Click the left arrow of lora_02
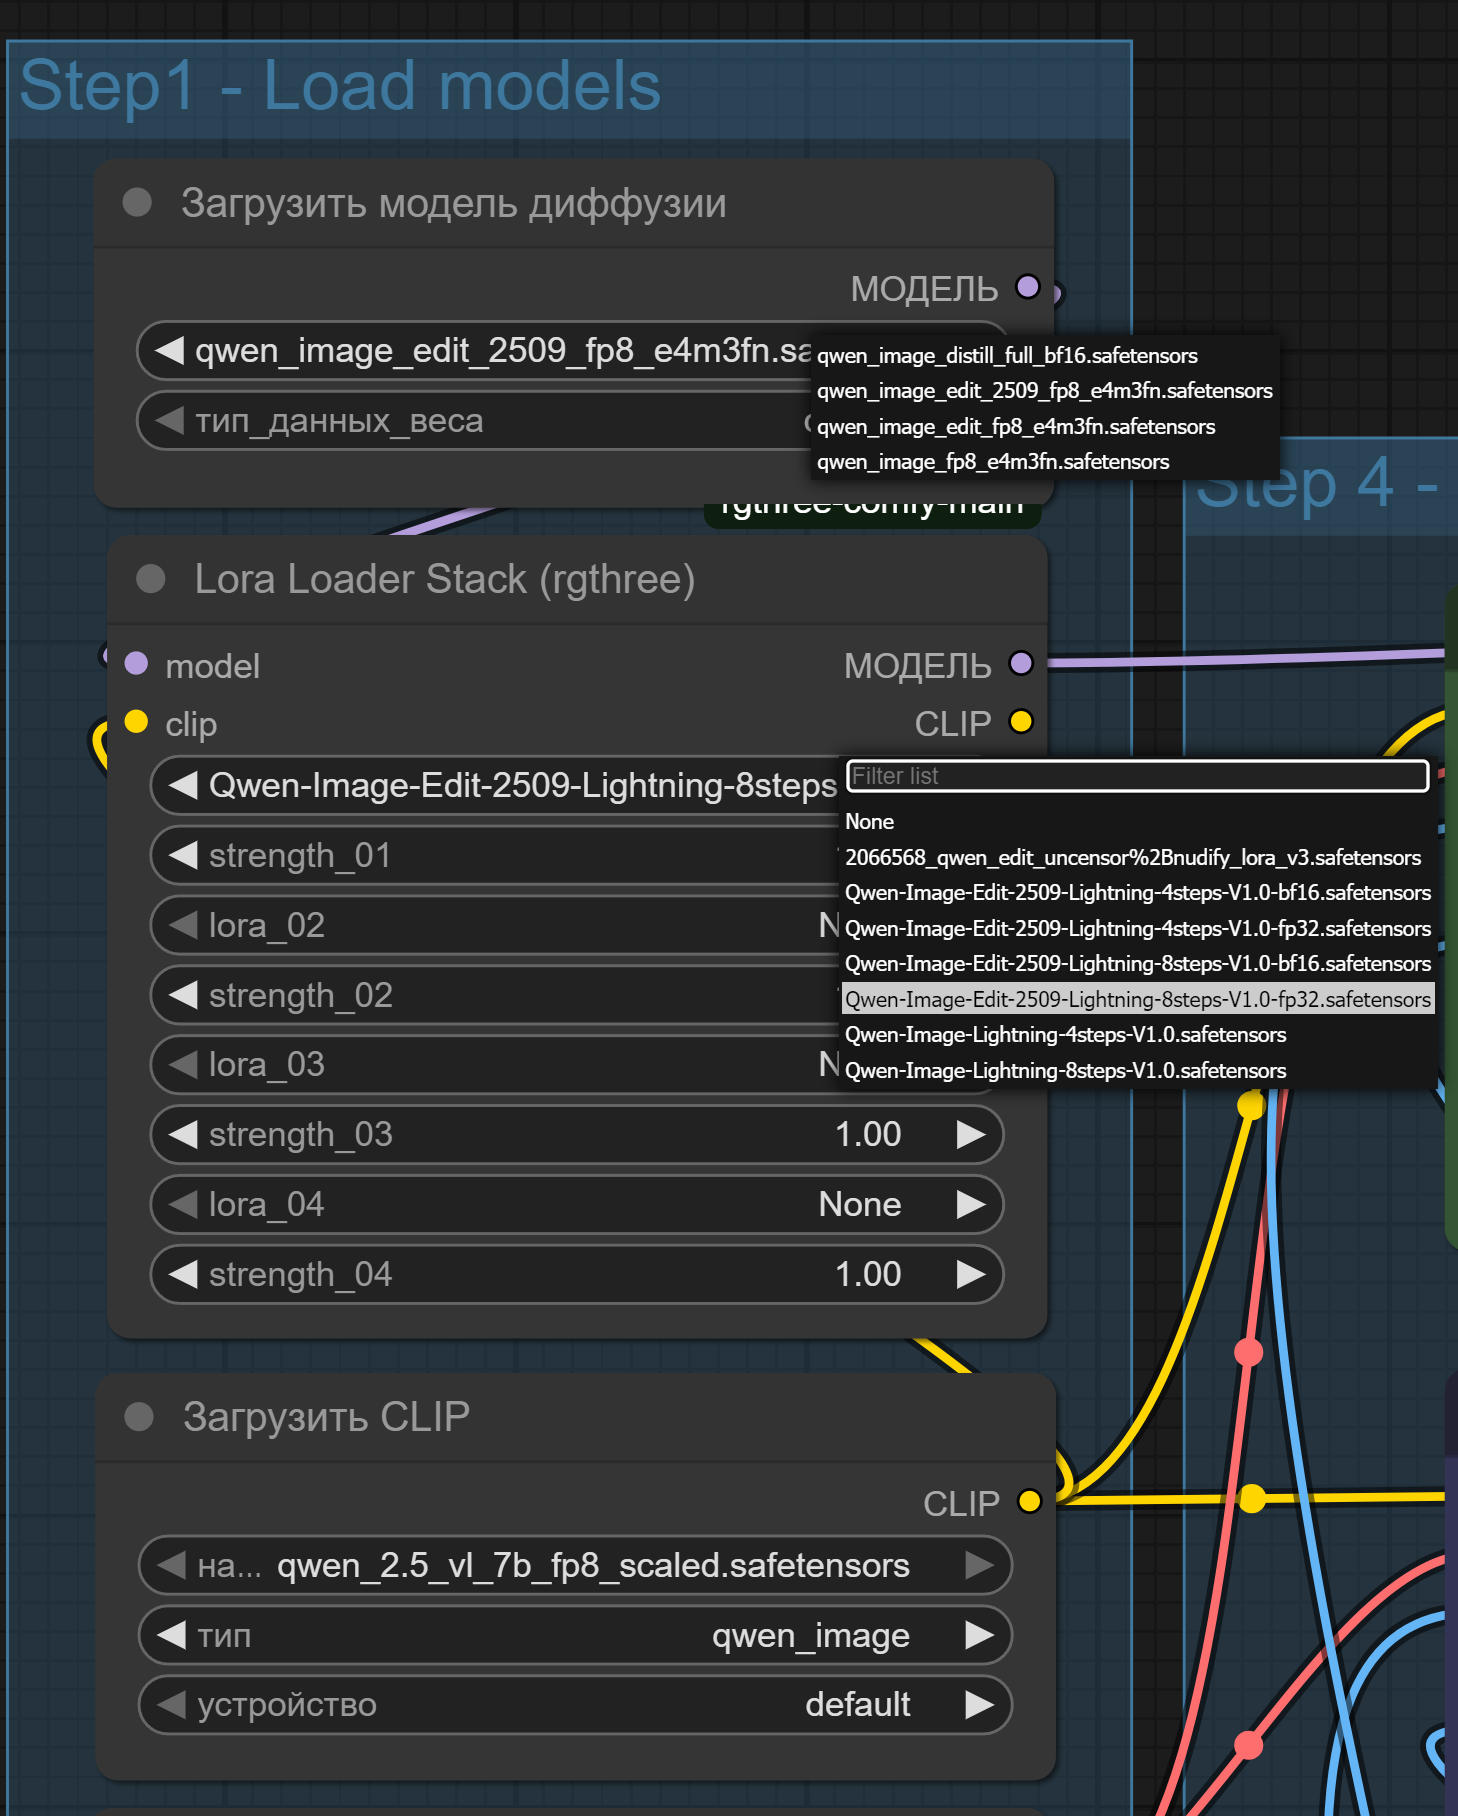The height and width of the screenshot is (1816, 1458). [183, 925]
